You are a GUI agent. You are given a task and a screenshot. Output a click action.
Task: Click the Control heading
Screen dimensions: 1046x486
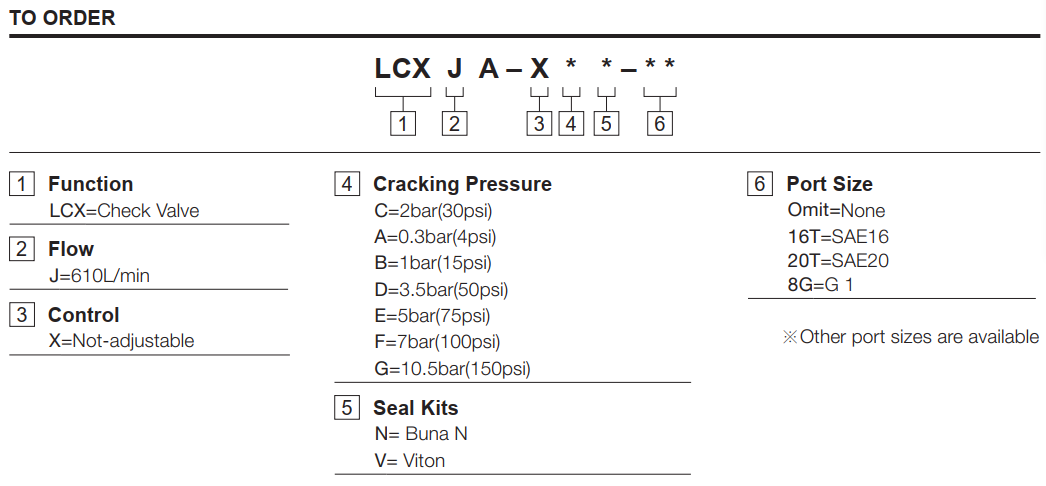tap(83, 315)
